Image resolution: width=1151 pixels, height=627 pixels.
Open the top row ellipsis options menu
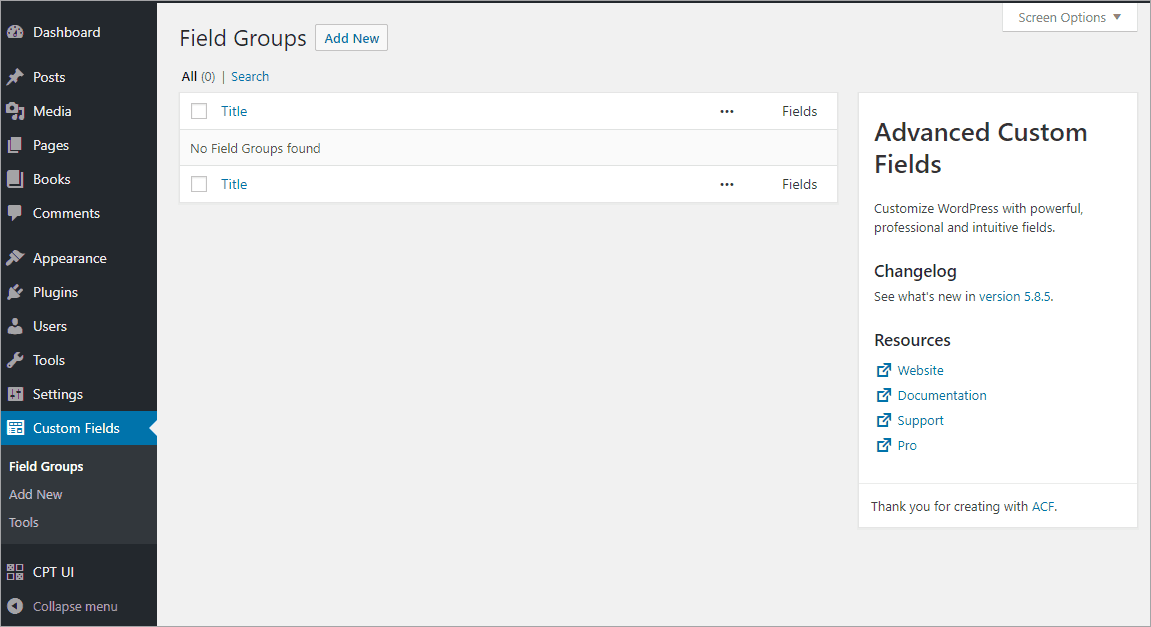coord(726,111)
